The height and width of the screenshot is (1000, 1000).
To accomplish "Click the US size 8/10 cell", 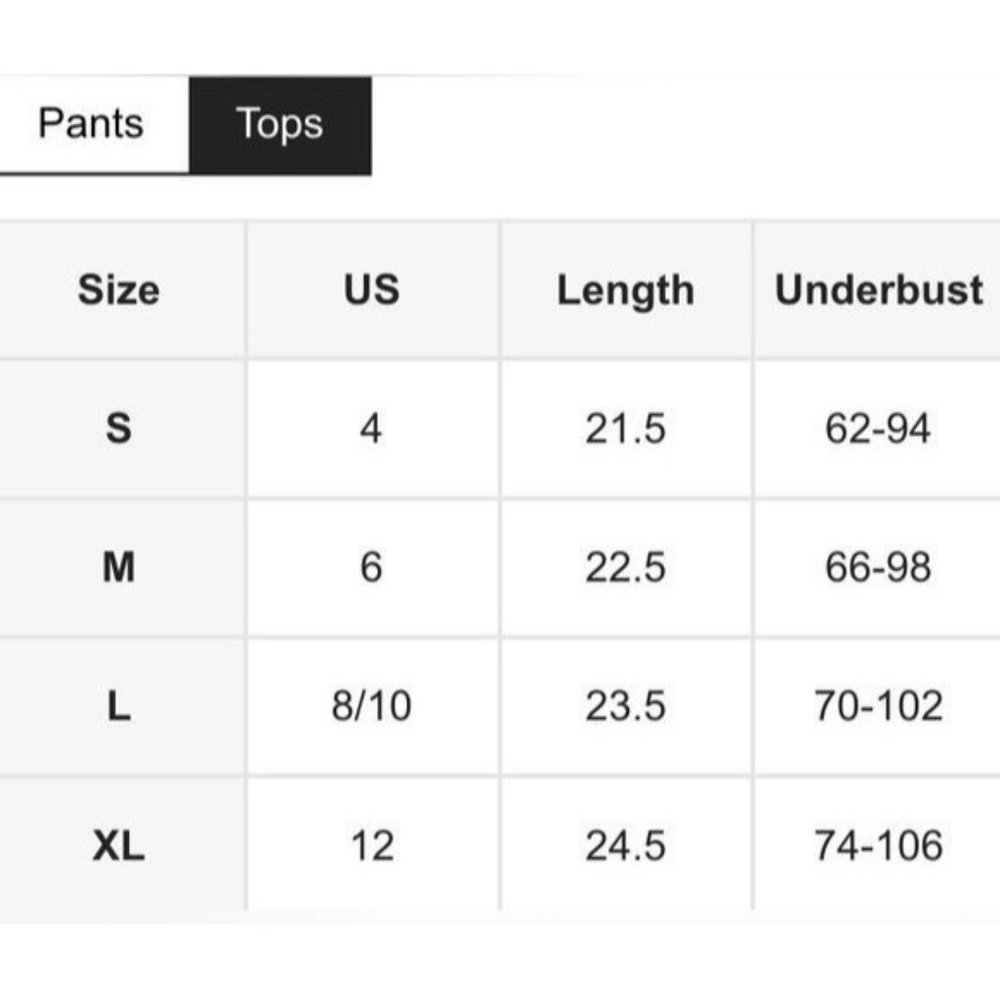I will point(372,707).
